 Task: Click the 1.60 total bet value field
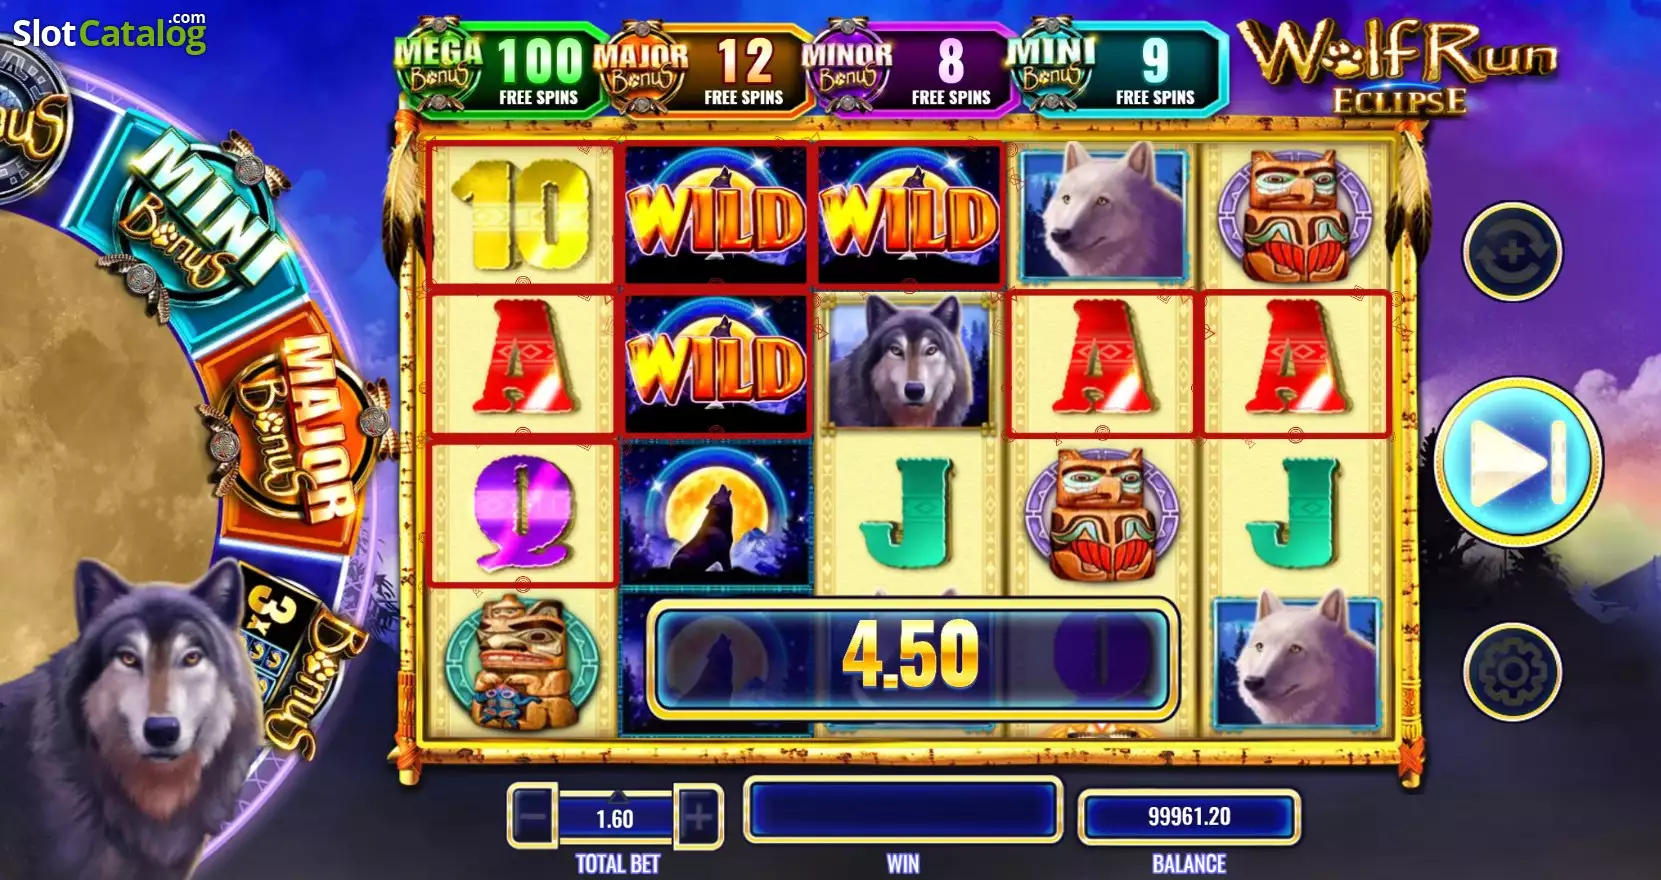coord(615,819)
